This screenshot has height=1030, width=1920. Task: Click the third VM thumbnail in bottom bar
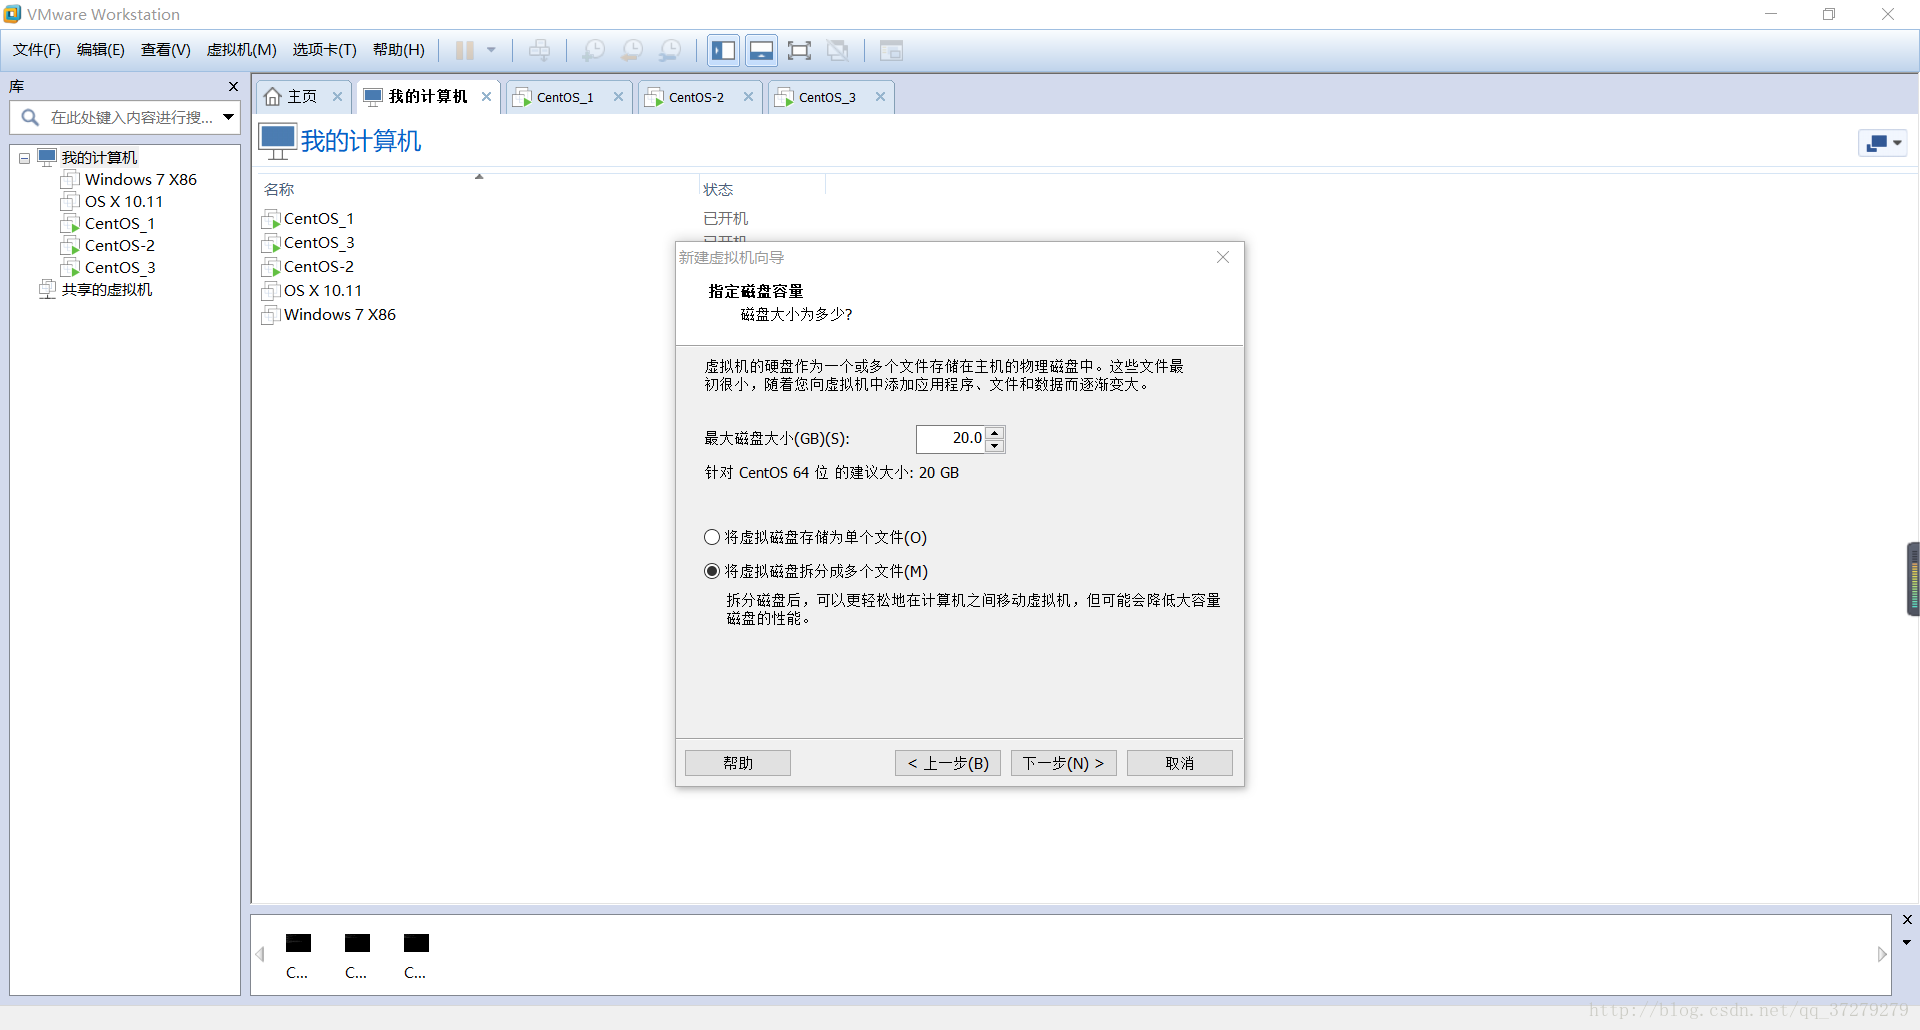(x=416, y=955)
